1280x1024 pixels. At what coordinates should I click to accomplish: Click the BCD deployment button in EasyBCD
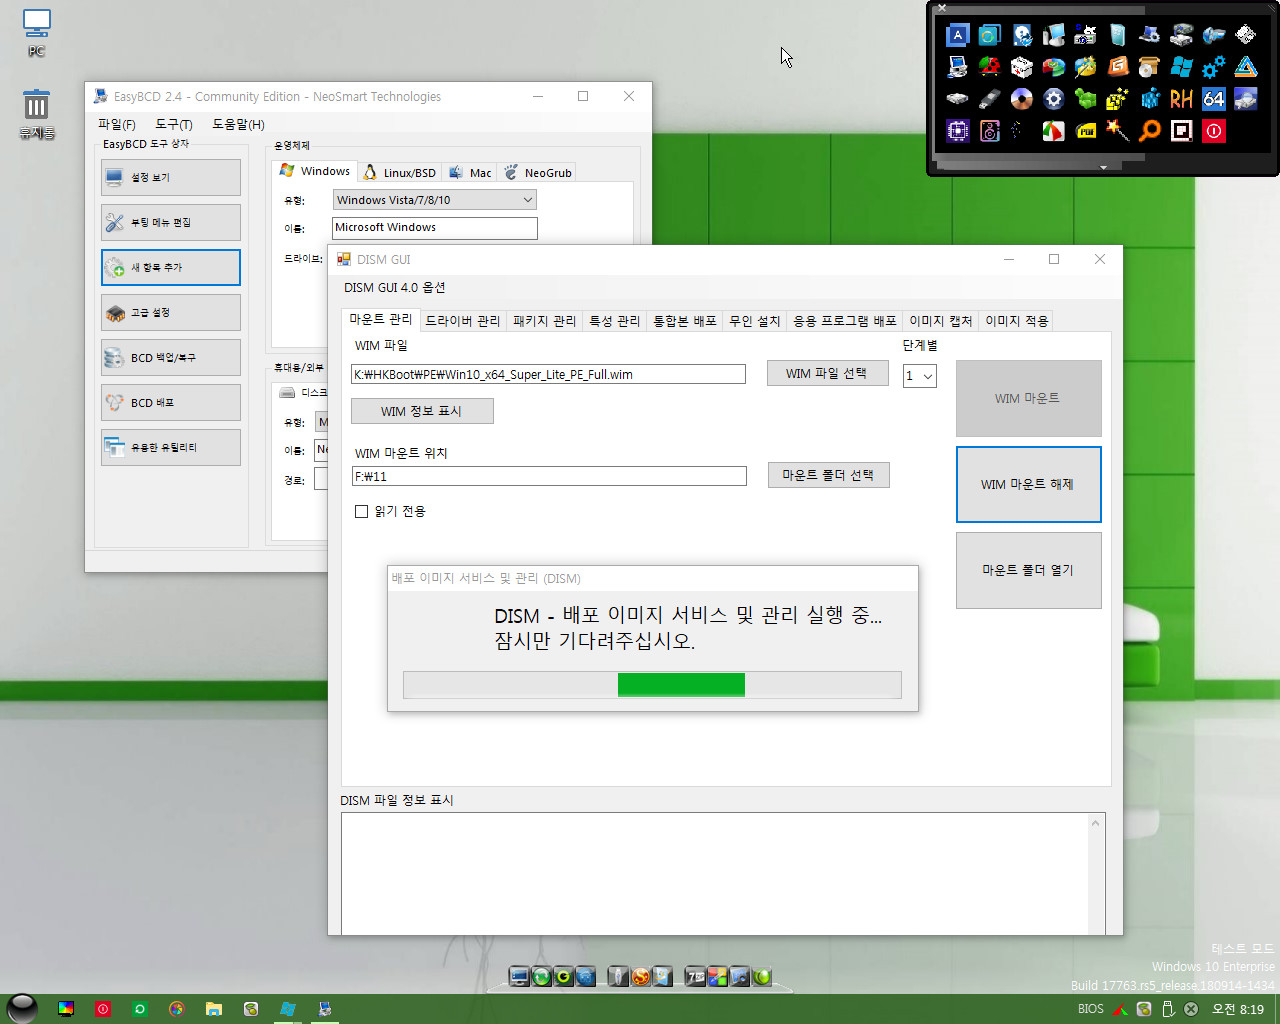pyautogui.click(x=171, y=402)
